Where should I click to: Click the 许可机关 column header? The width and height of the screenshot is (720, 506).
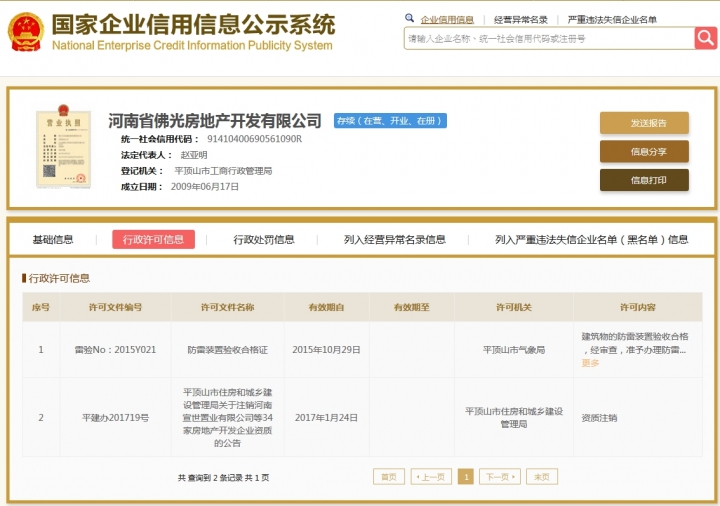514,307
